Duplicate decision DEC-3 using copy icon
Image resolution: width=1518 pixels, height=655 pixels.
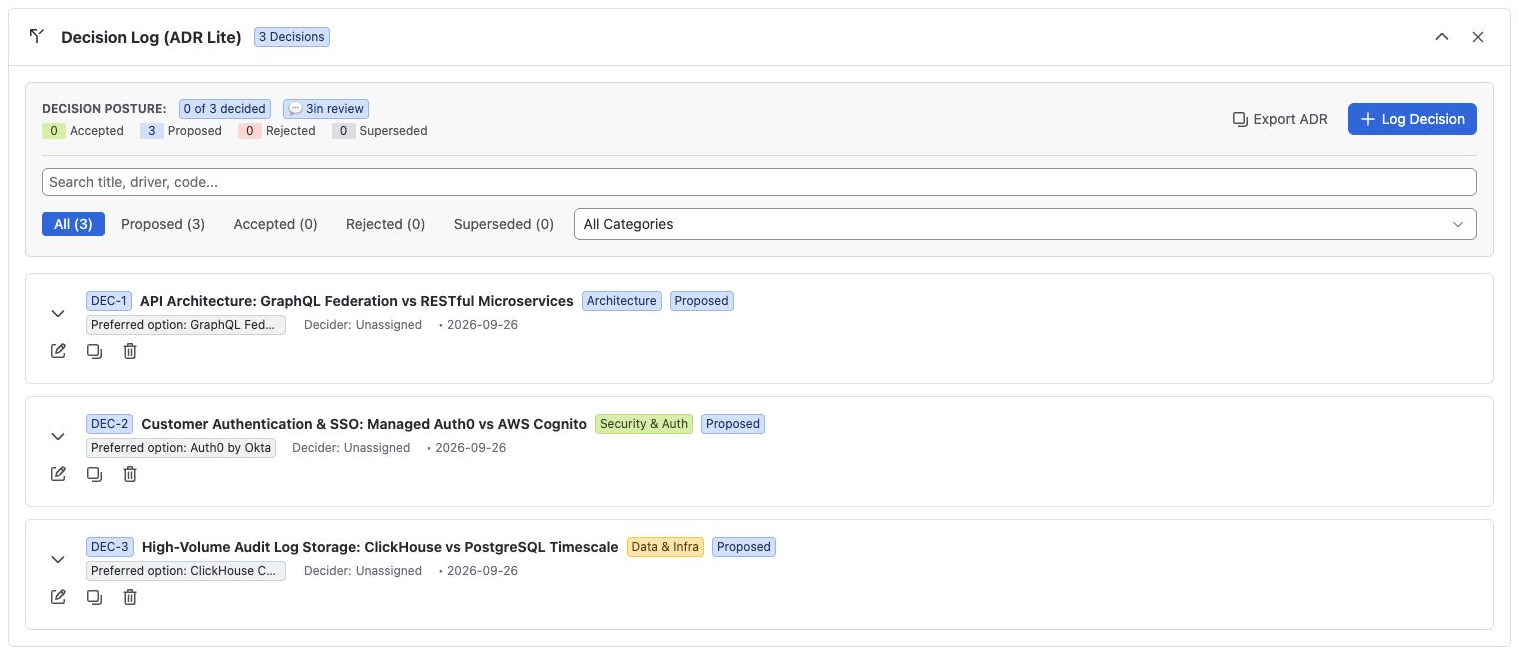[94, 597]
